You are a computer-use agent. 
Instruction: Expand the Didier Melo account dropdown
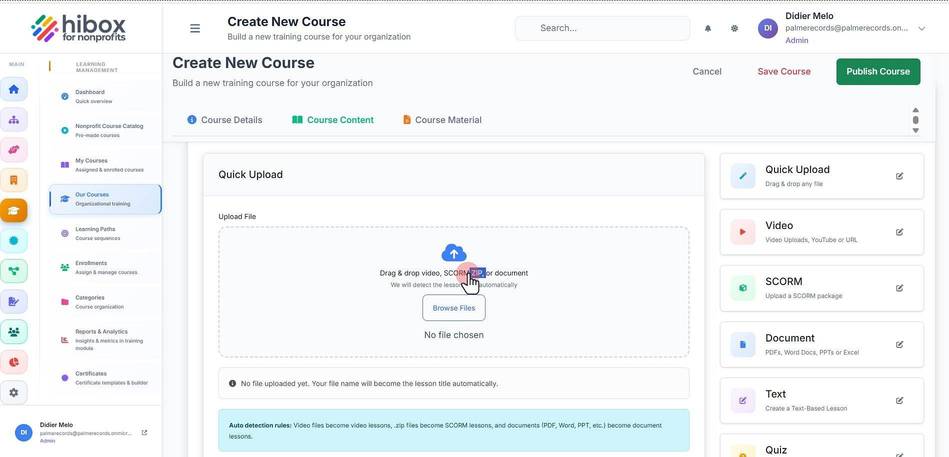[x=921, y=28]
